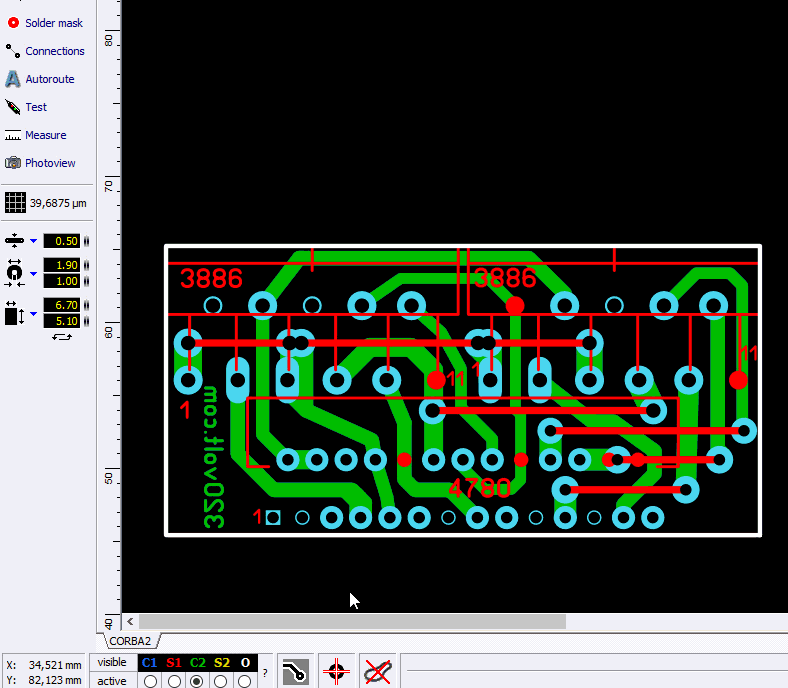Click the remove connections crossed-out icon

click(x=377, y=671)
